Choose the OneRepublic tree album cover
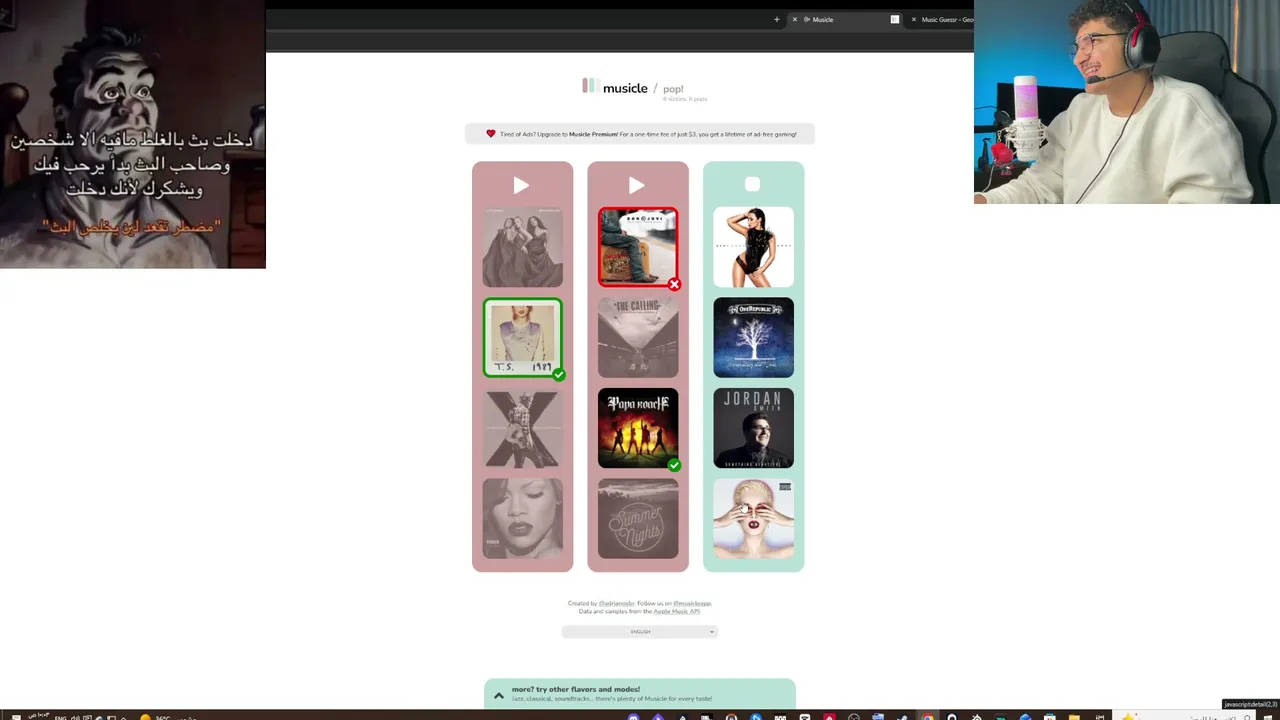 pyautogui.click(x=754, y=337)
